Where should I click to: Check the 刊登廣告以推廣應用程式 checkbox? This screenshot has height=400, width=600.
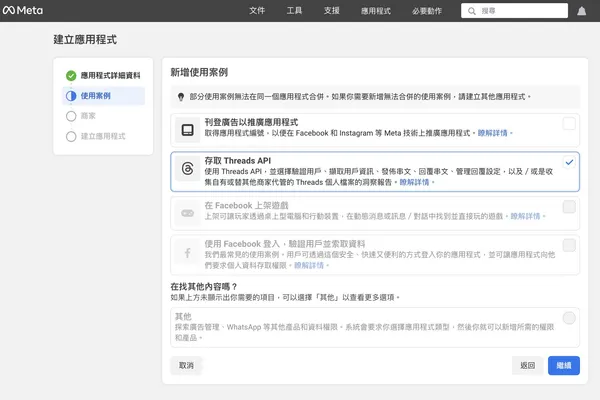569,124
